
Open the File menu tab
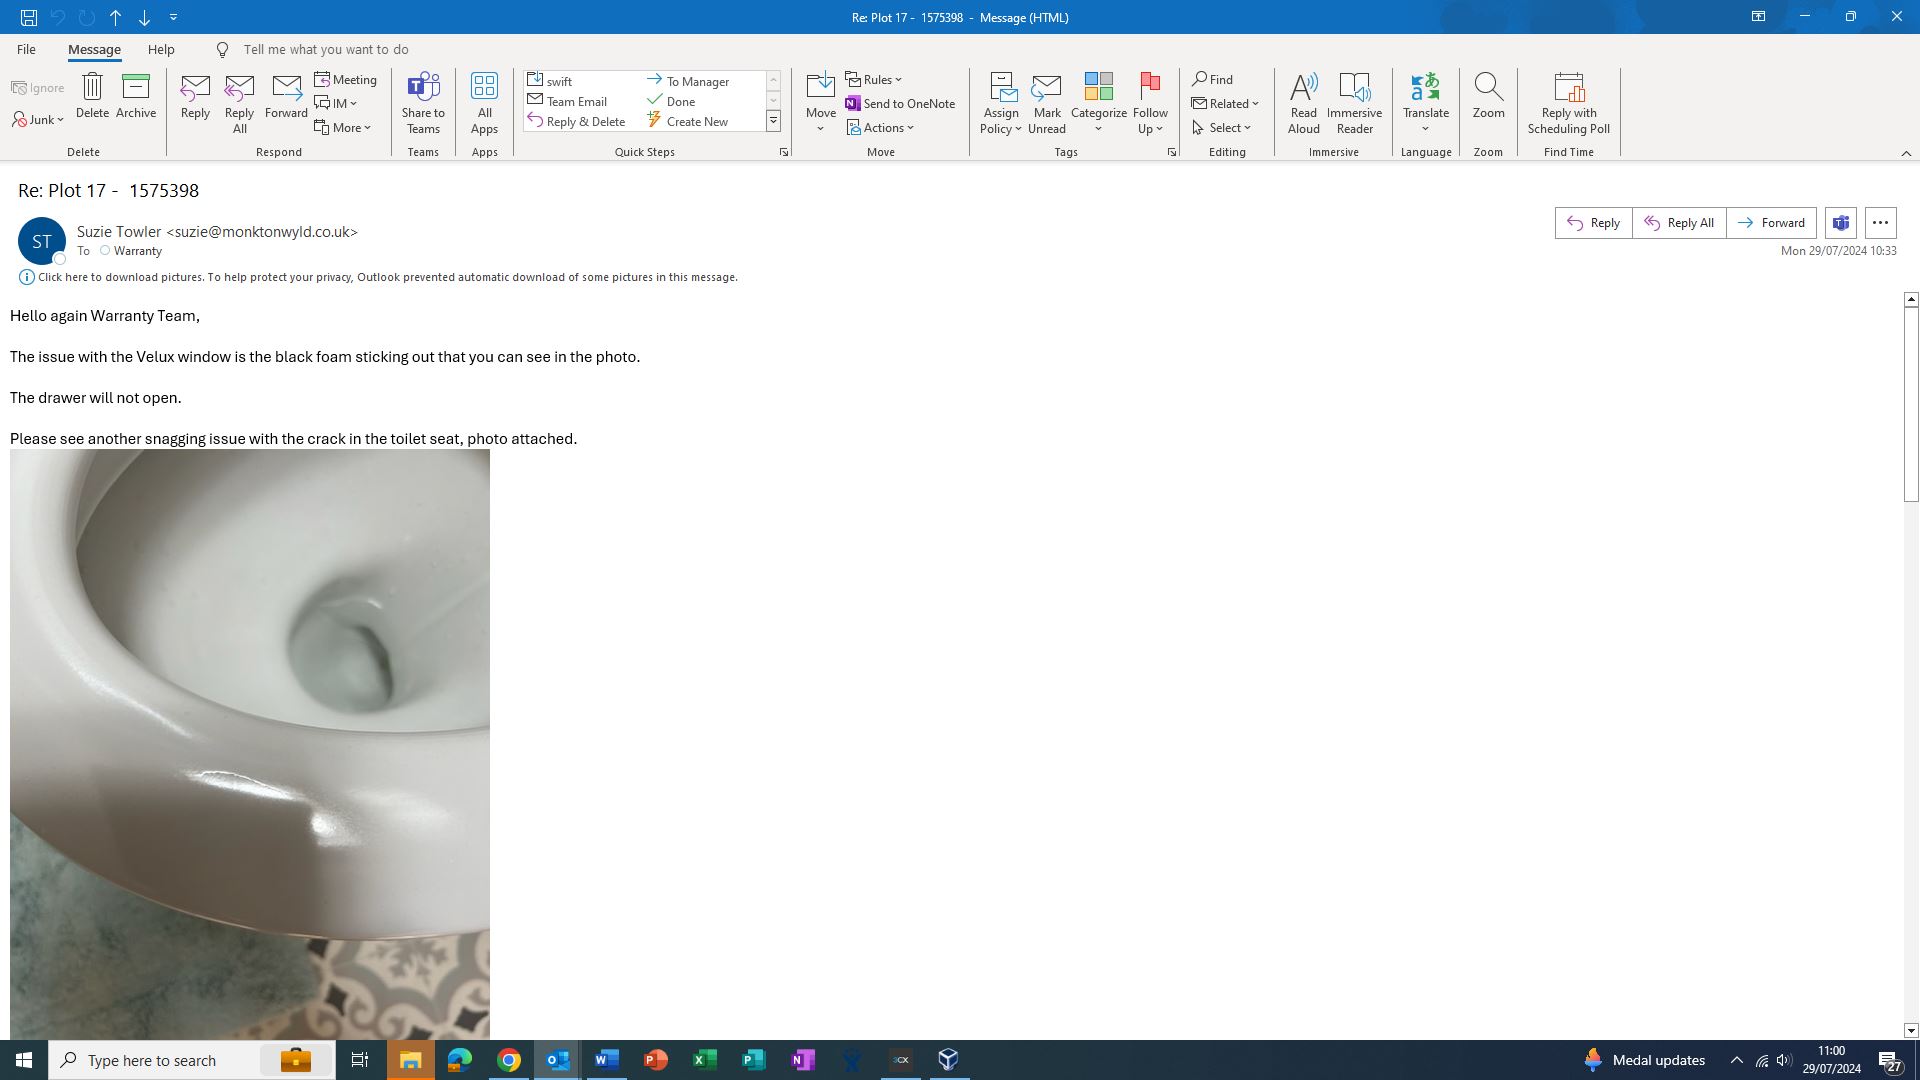(x=26, y=50)
